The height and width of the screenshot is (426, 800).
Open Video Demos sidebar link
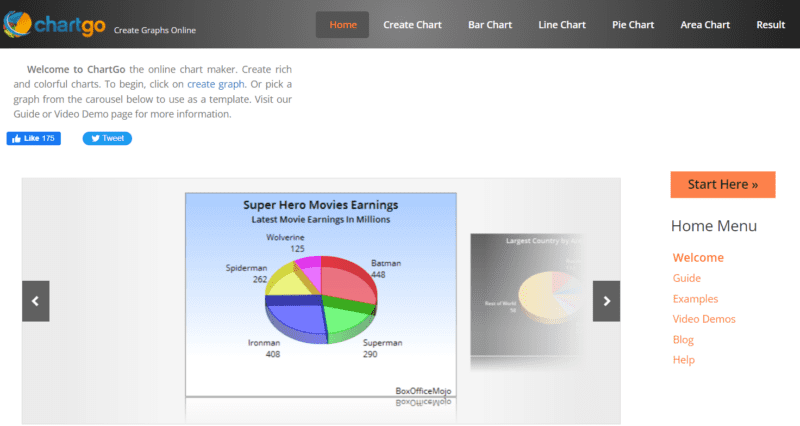click(704, 319)
